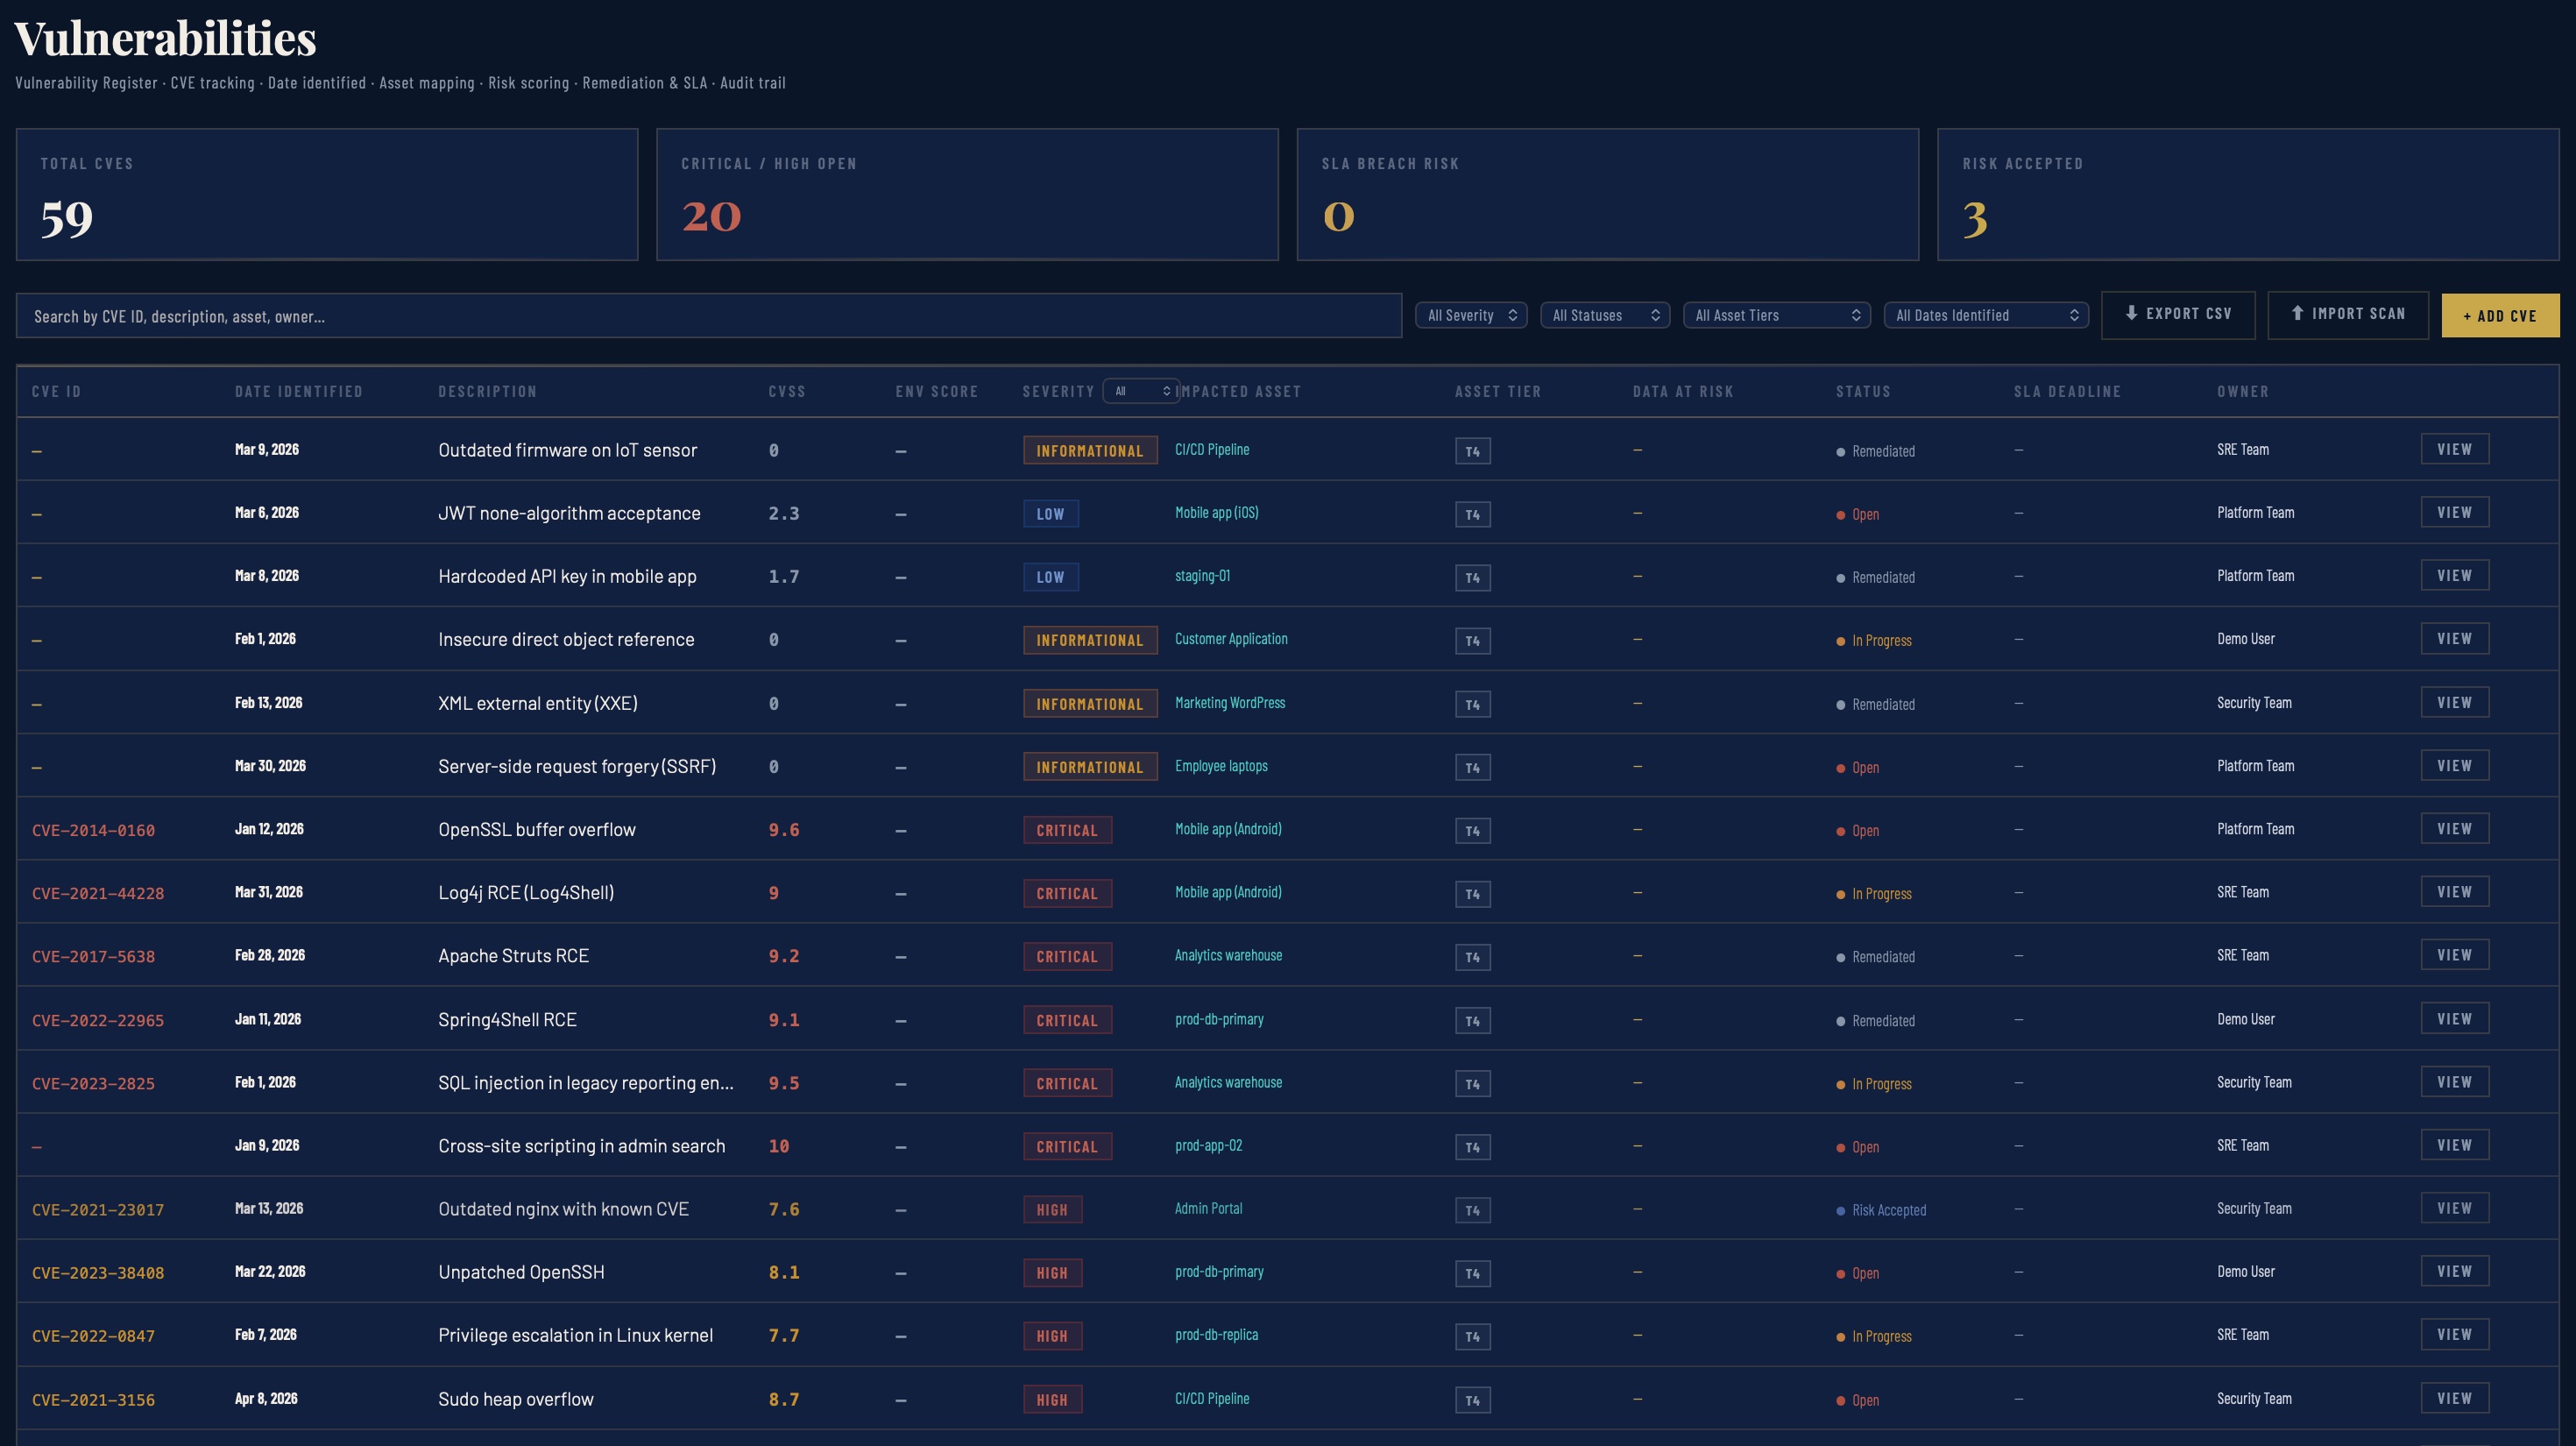Sort by Date Identified column header
Image resolution: width=2576 pixels, height=1446 pixels.
[299, 391]
